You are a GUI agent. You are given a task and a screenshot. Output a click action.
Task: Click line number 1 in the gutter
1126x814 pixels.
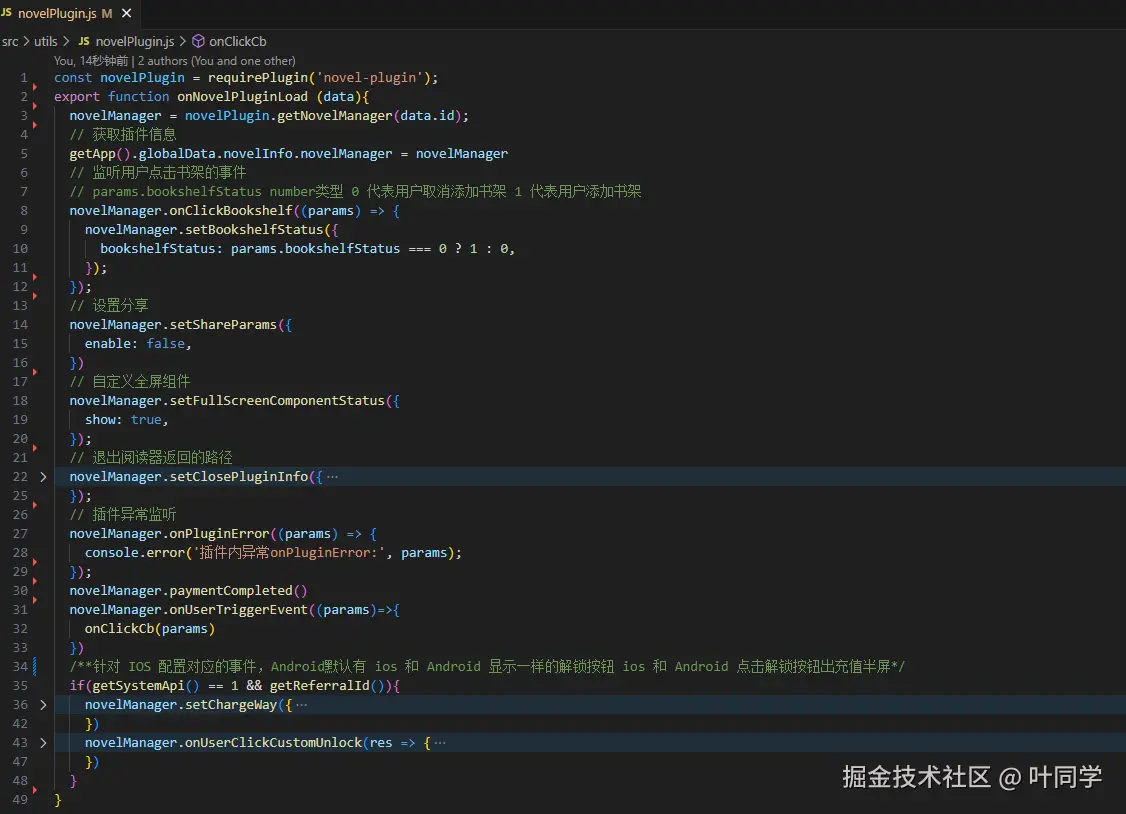click(x=24, y=78)
